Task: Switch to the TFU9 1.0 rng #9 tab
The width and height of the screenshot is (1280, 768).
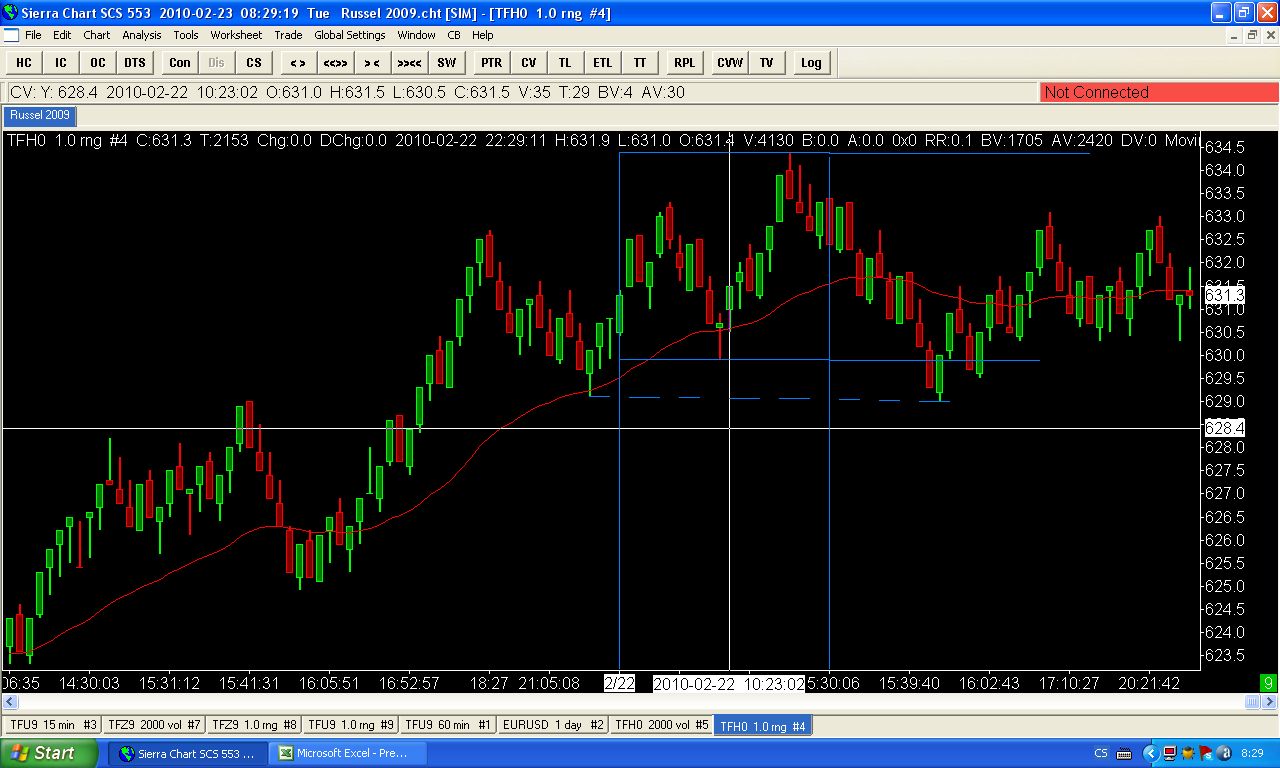Action: click(351, 725)
